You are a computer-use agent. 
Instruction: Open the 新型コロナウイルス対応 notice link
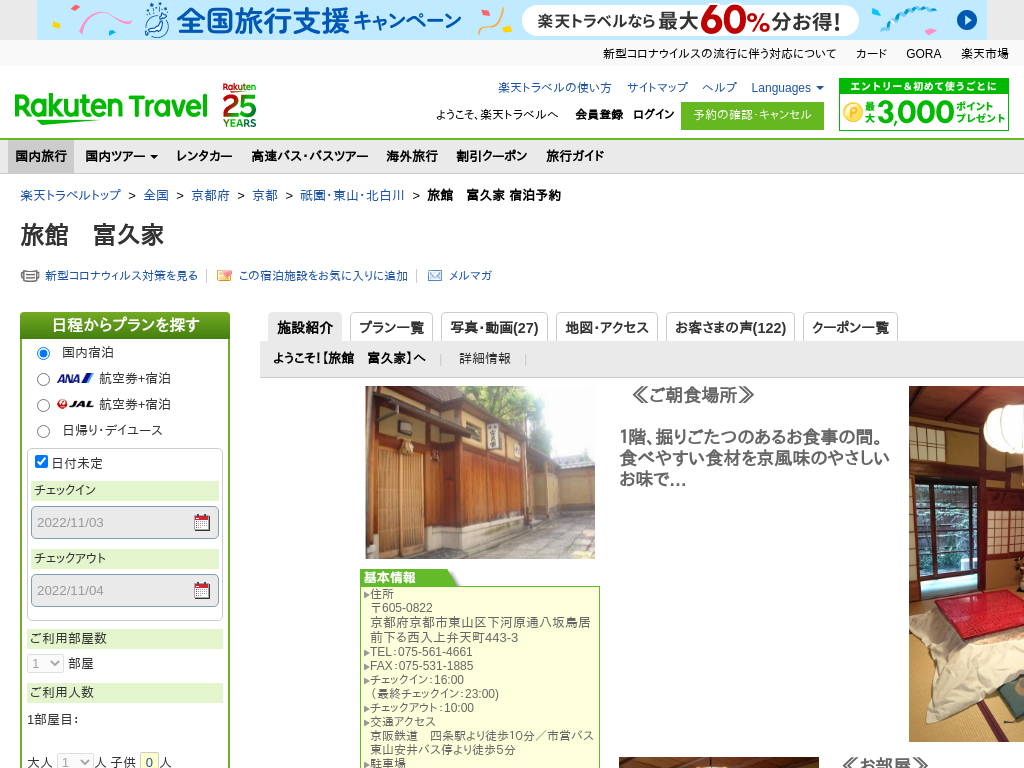coord(719,54)
